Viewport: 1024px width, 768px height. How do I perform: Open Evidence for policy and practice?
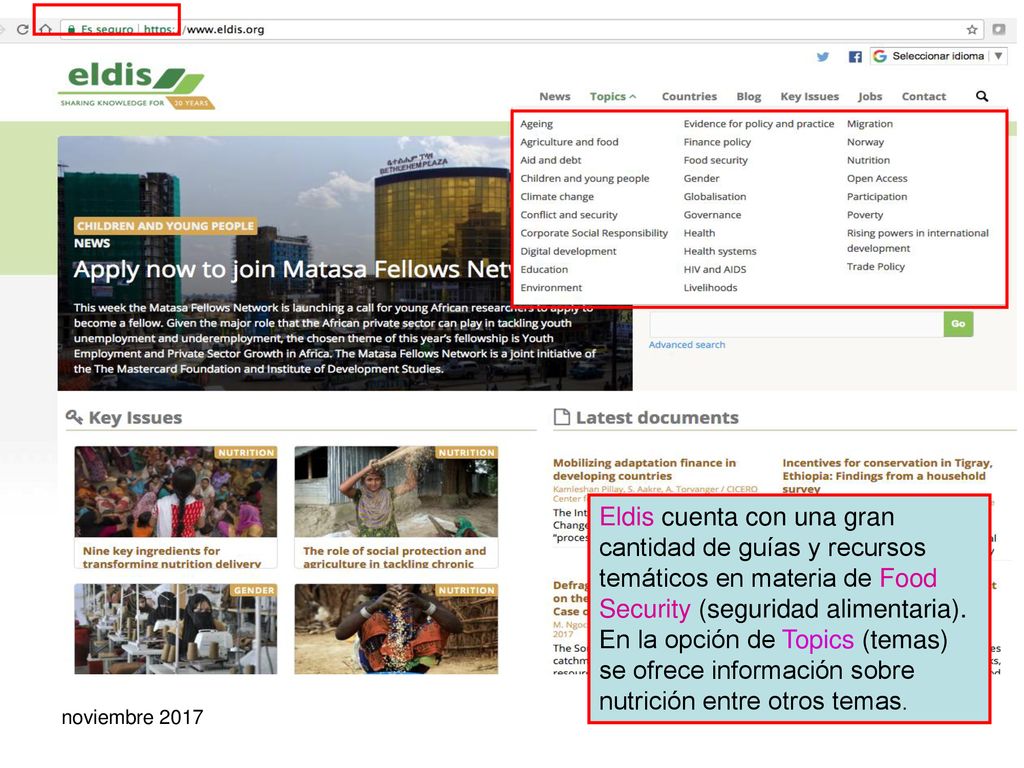click(x=759, y=124)
